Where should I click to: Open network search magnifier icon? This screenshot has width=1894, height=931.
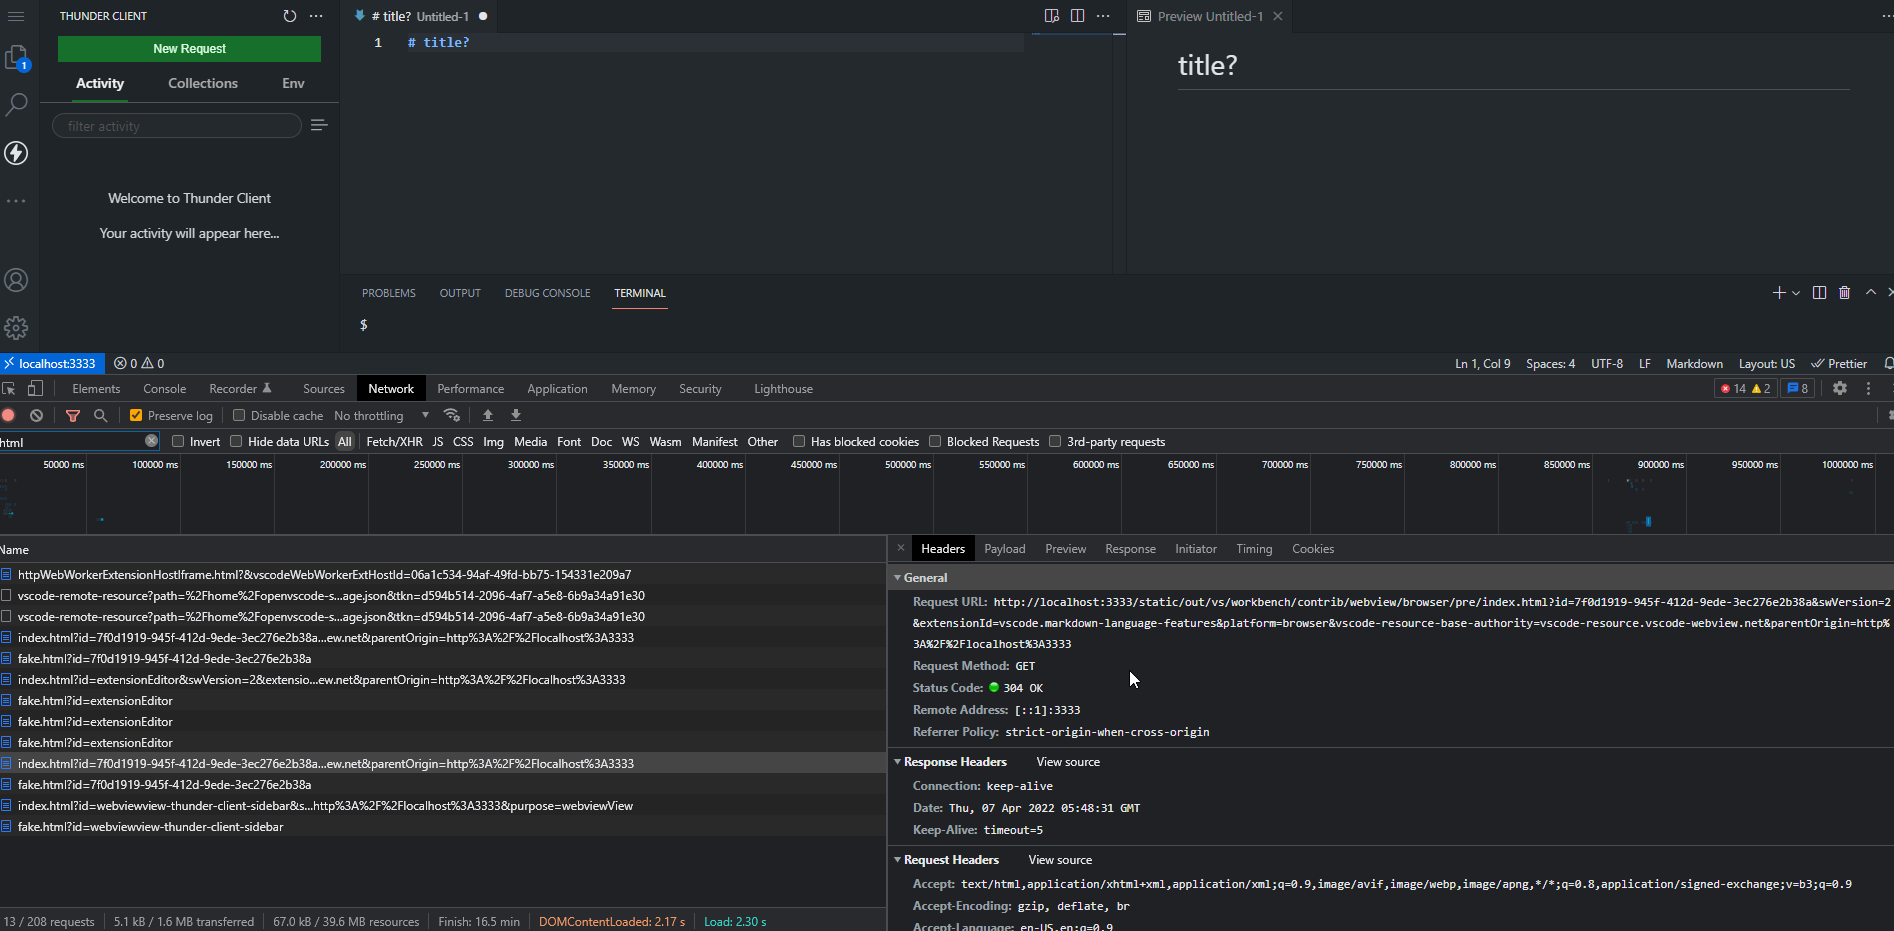(x=100, y=415)
